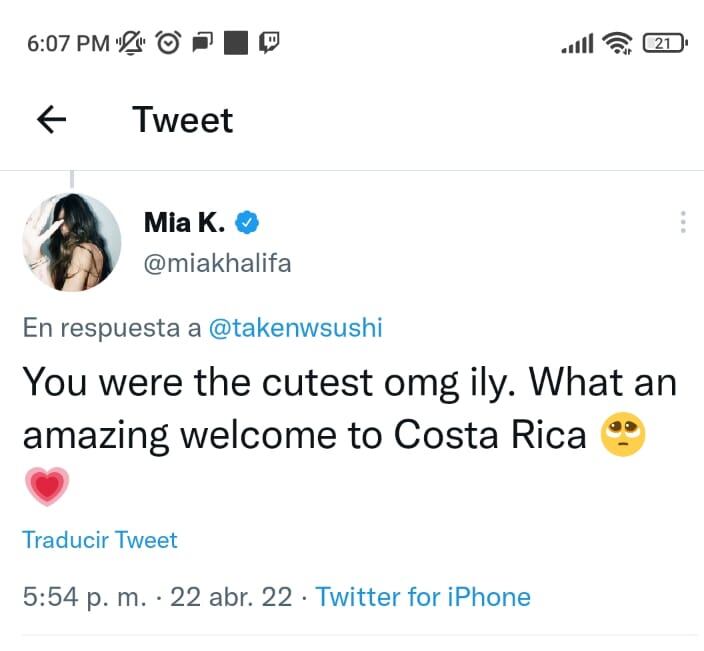Open the Twitter for iPhone source link
The height and width of the screenshot is (651, 704).
423,597
